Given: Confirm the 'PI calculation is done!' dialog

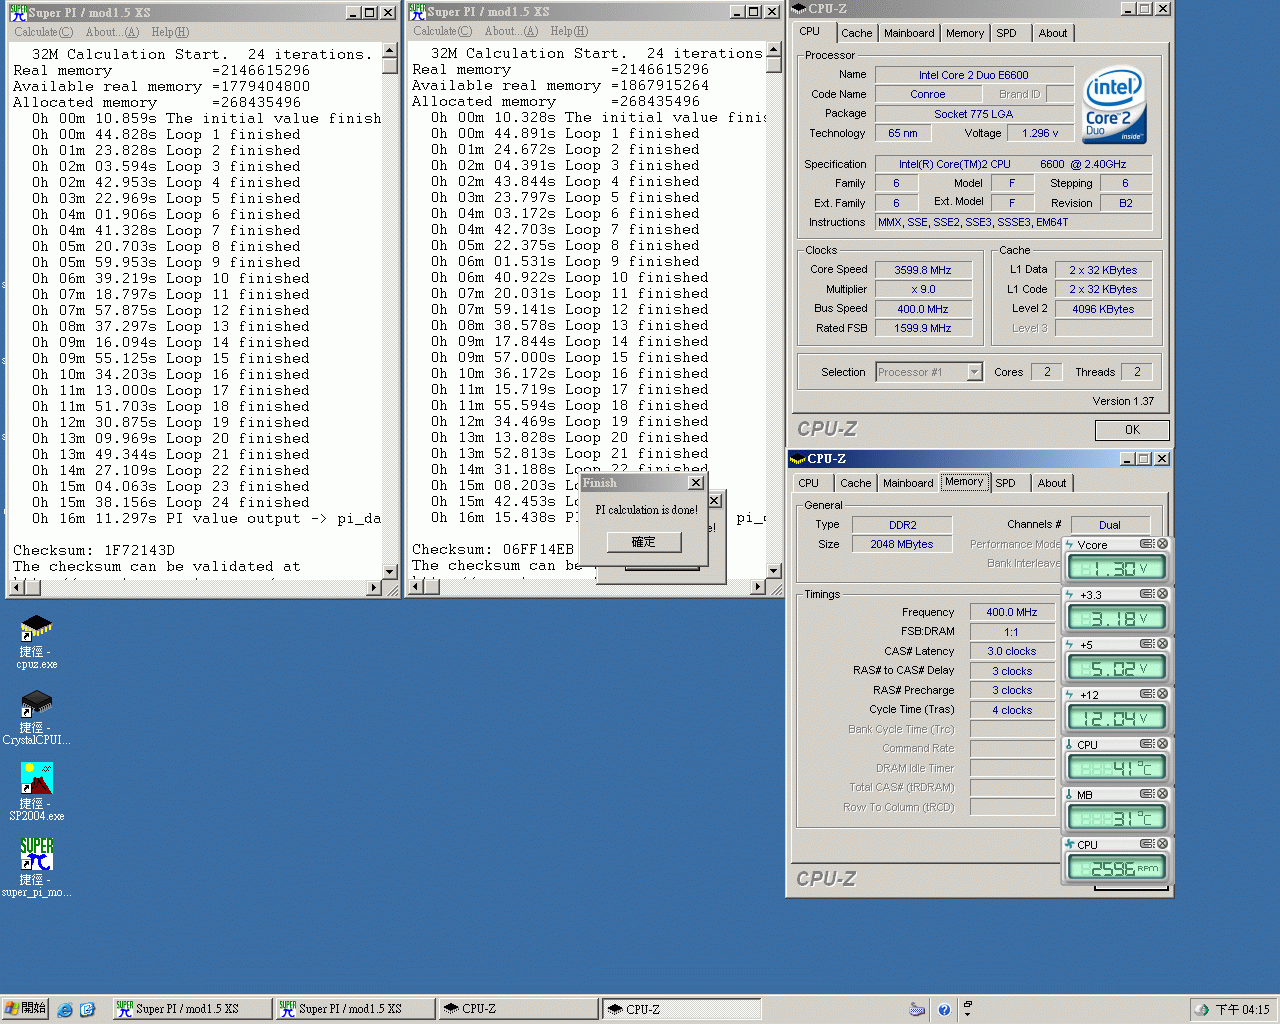Looking at the screenshot, I should [644, 542].
